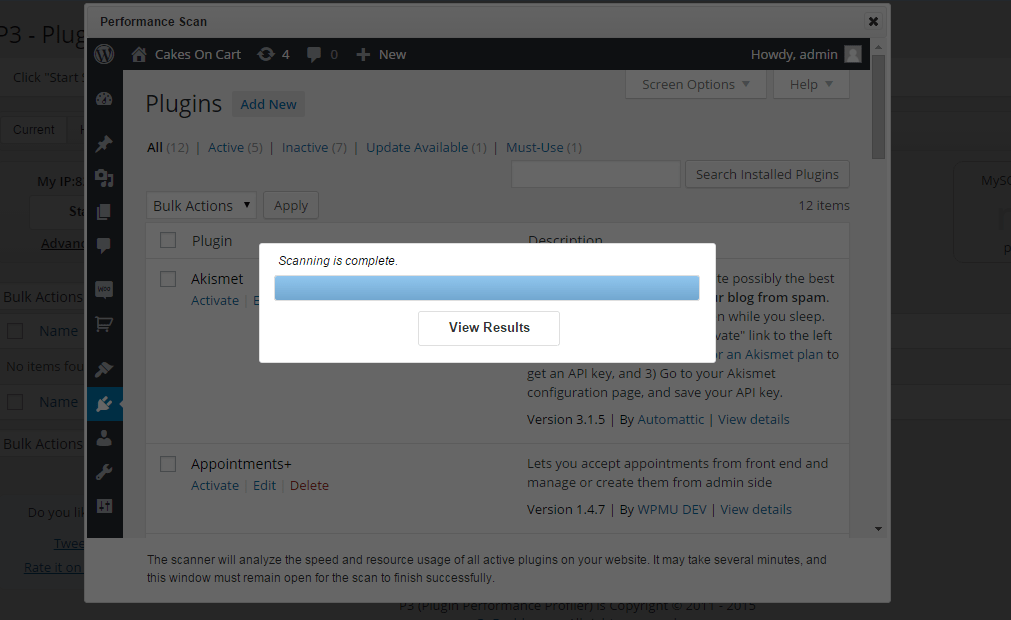Open the WPMU DEV author link

[672, 510]
